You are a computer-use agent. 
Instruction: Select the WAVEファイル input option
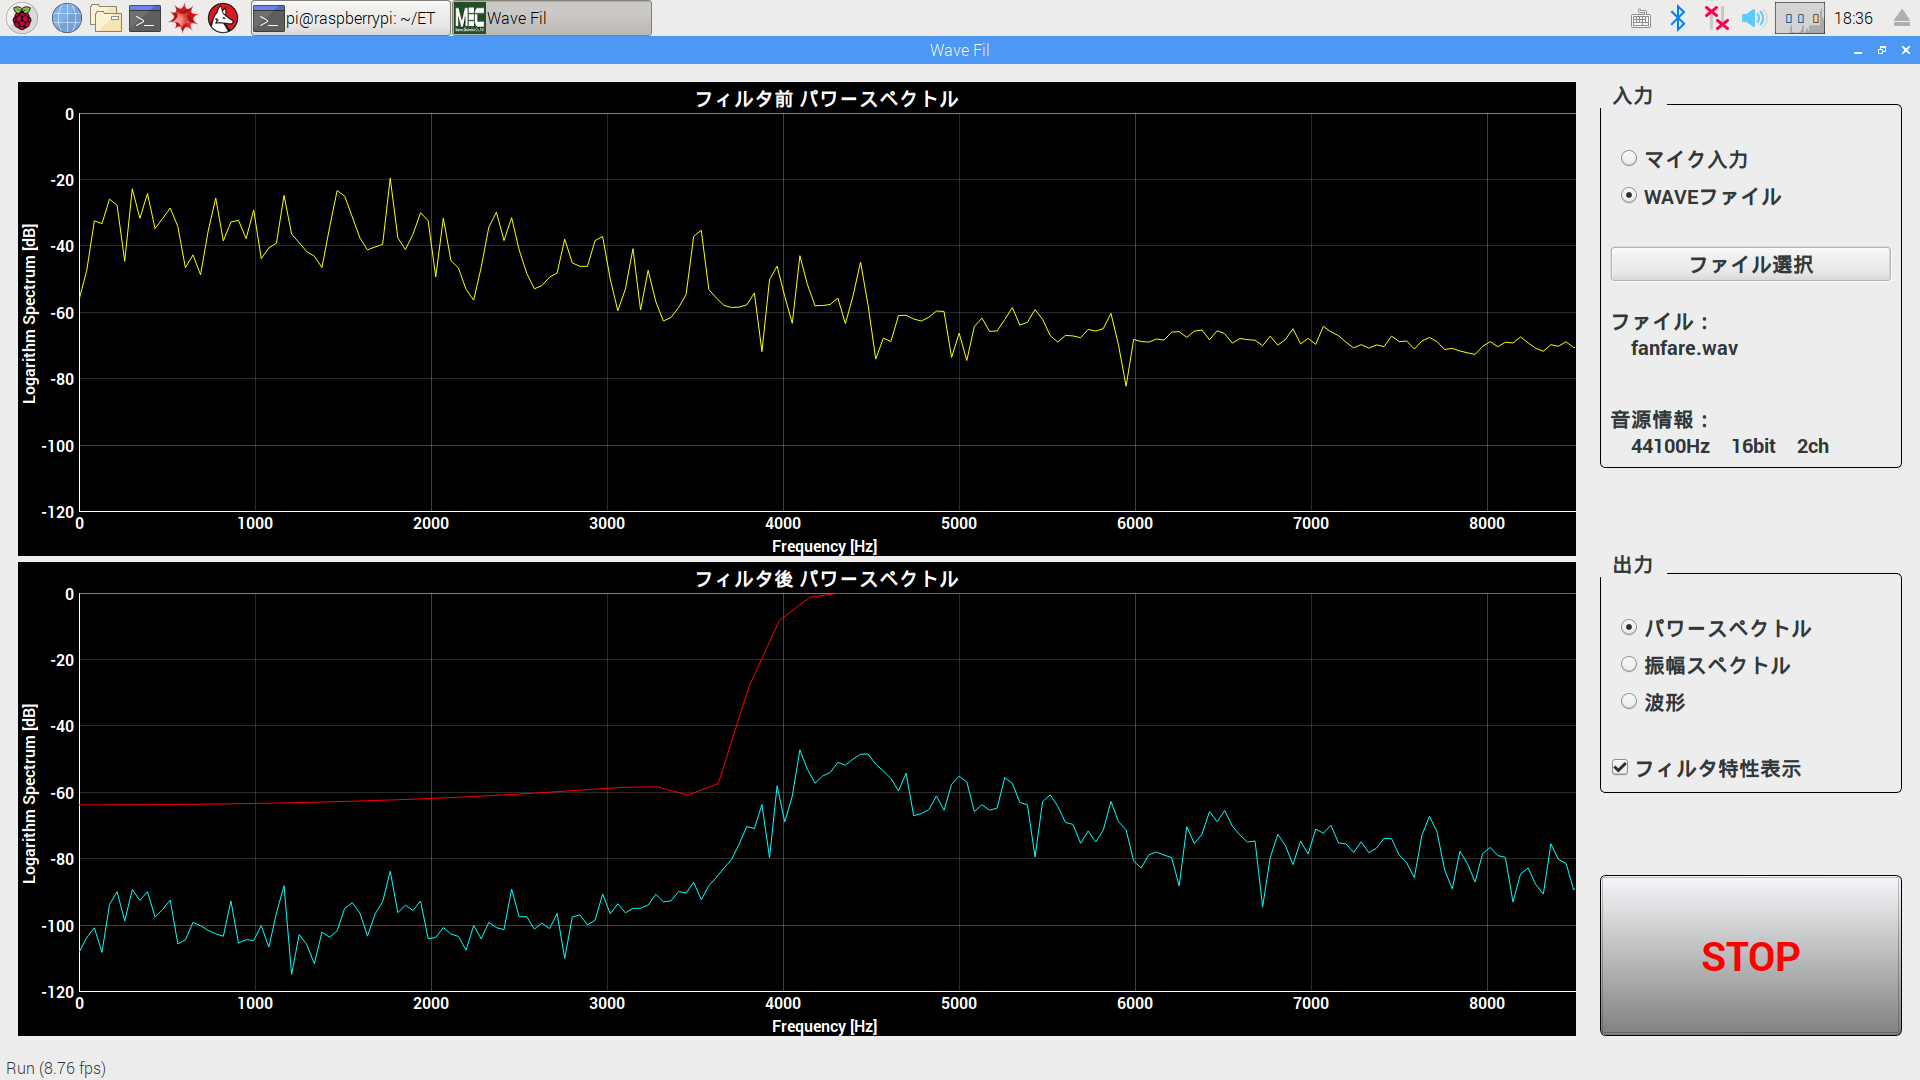(1629, 196)
